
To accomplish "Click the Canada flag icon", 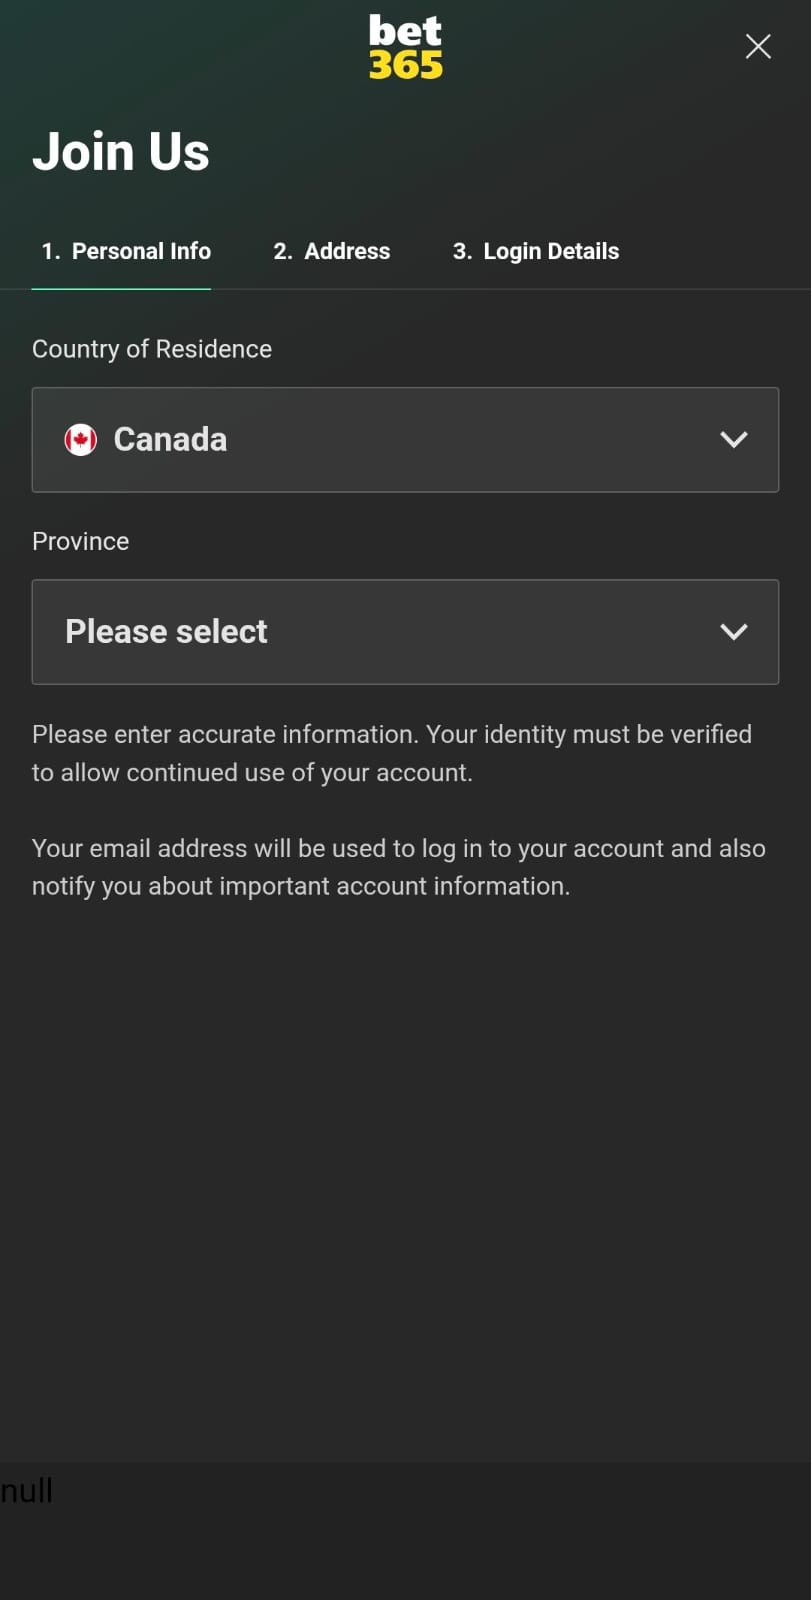I will (x=81, y=440).
